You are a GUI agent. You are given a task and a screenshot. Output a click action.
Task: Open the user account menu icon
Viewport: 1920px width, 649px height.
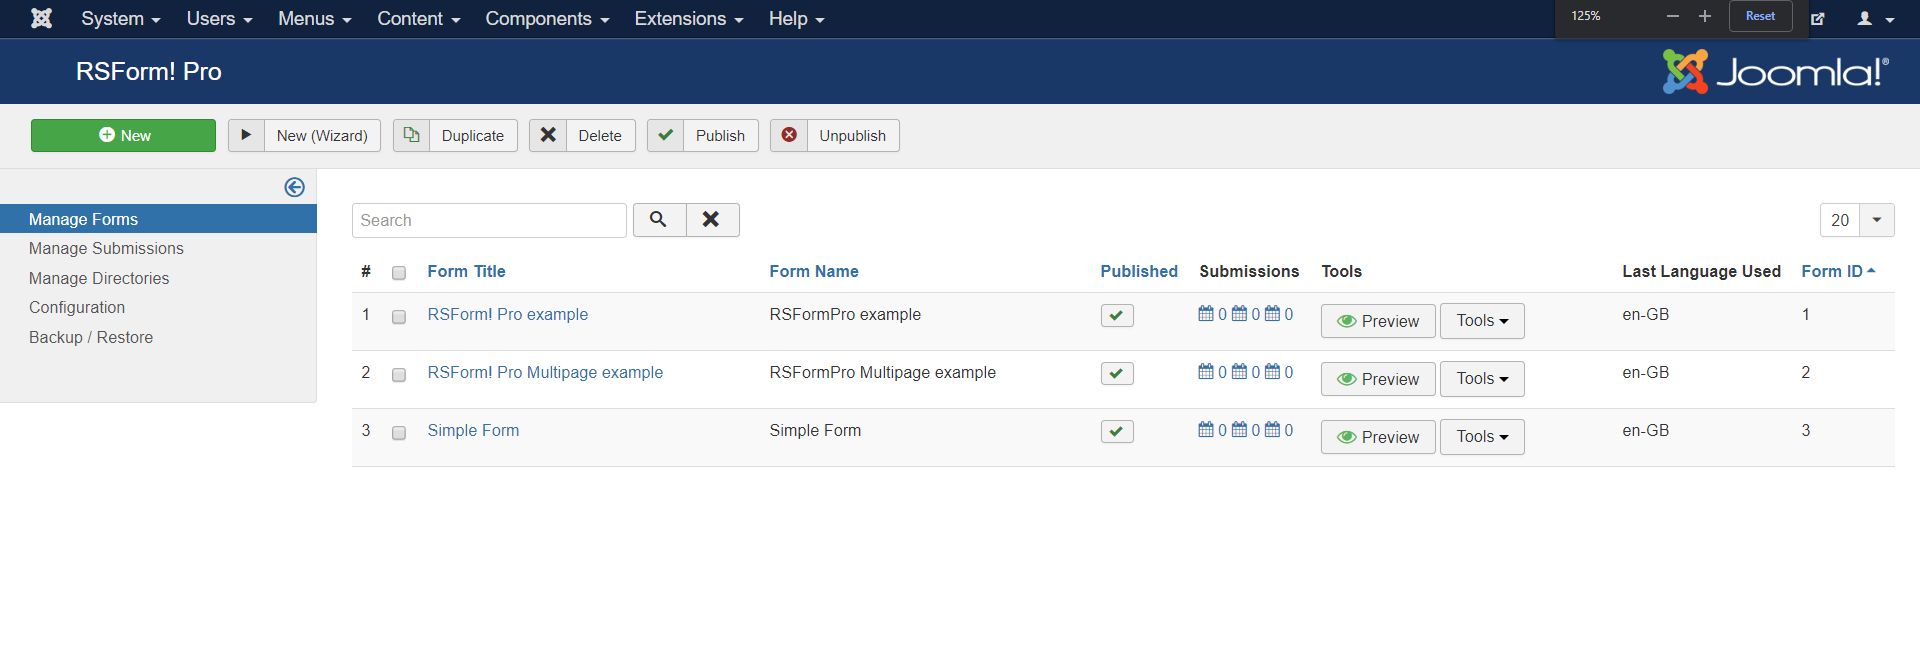1875,19
